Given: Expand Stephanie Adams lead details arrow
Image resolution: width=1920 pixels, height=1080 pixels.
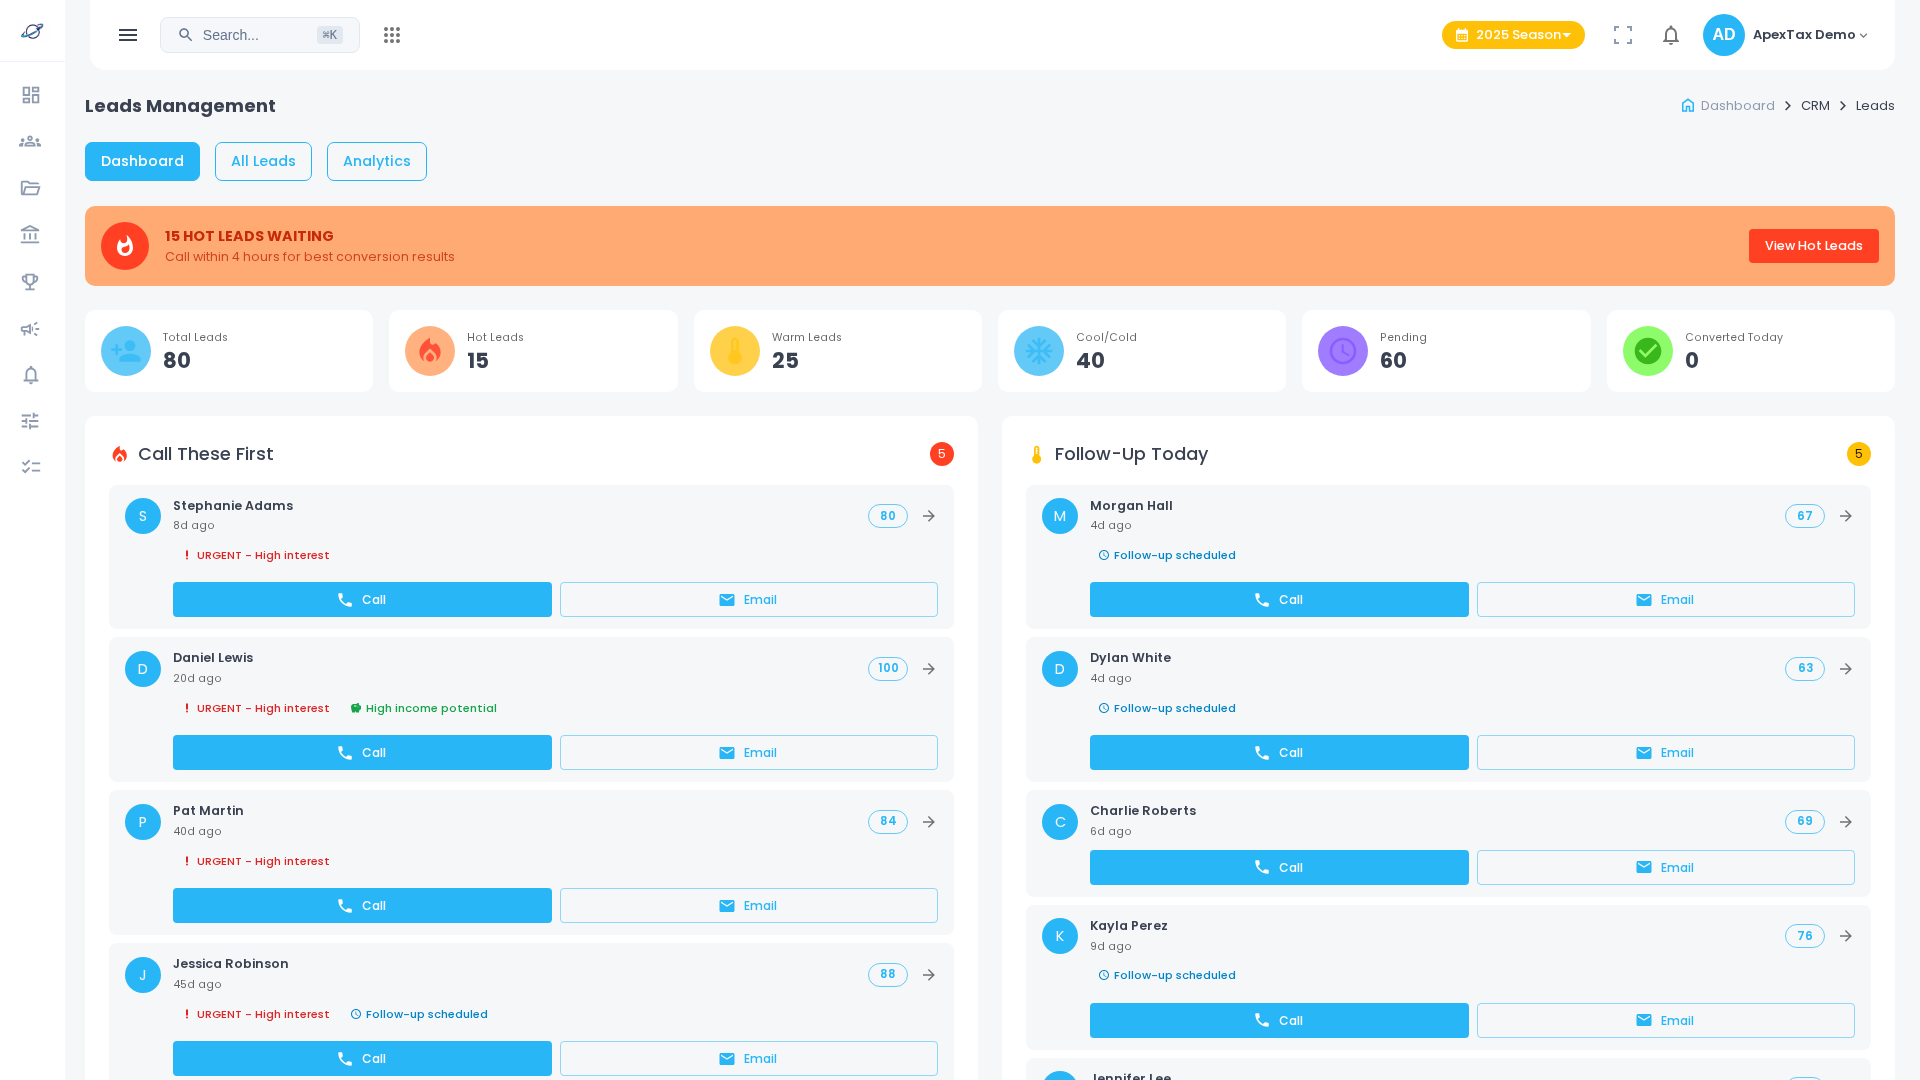Looking at the screenshot, I should click(928, 516).
